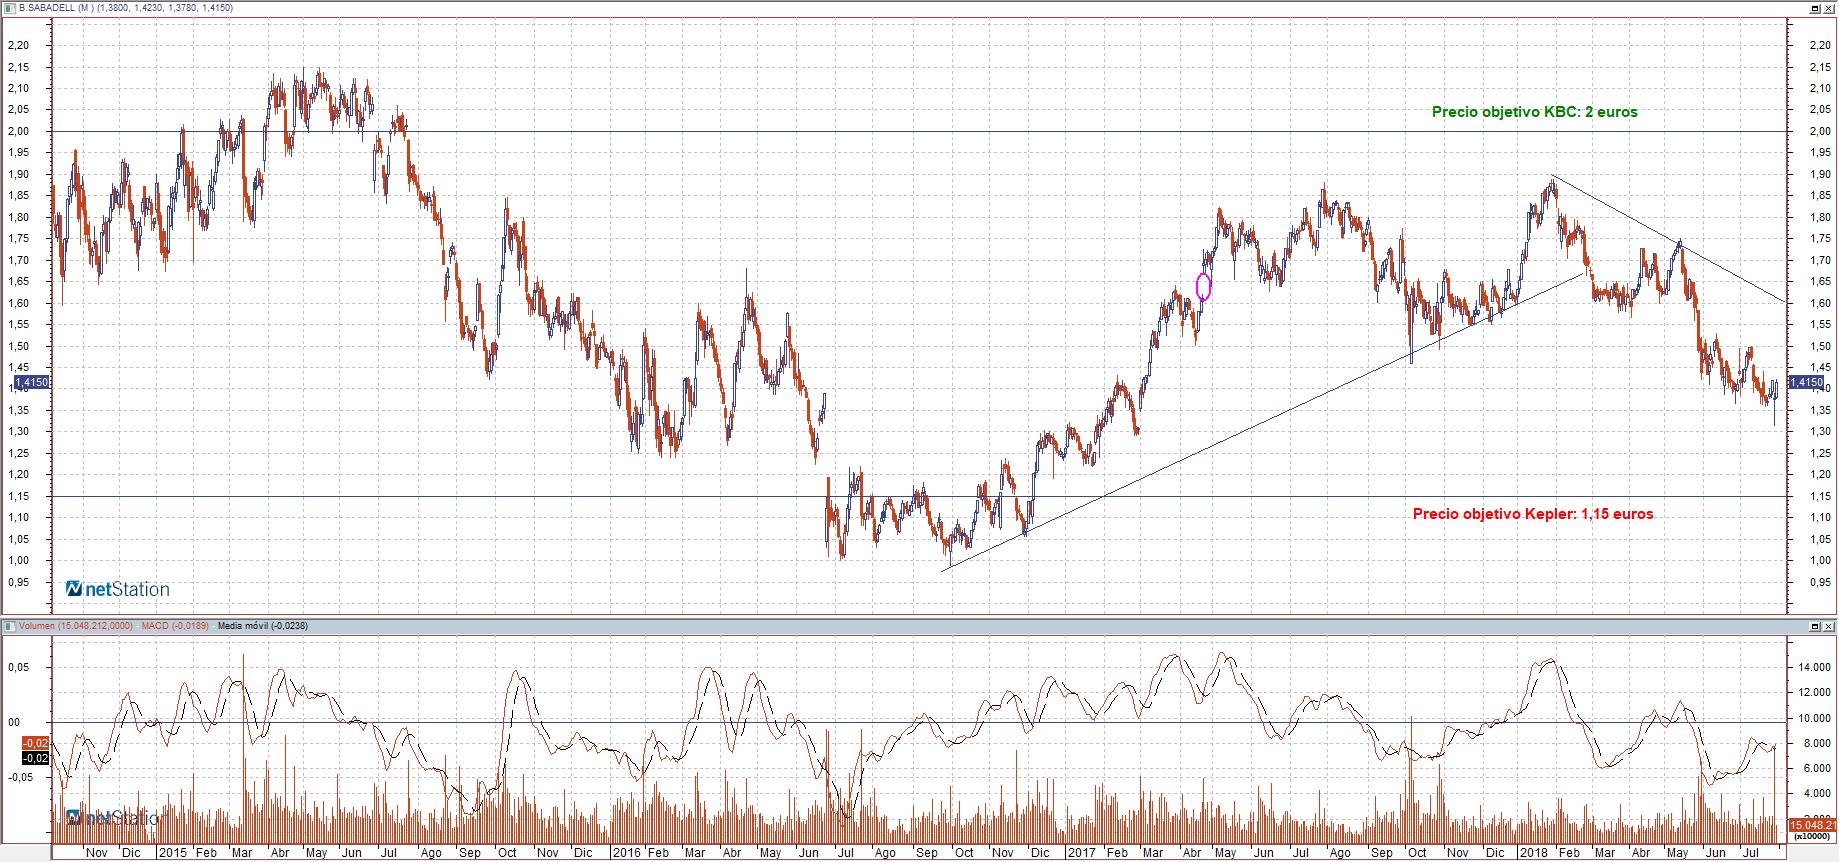Maximize the B.SABADELL price chart panel

click(1816, 7)
